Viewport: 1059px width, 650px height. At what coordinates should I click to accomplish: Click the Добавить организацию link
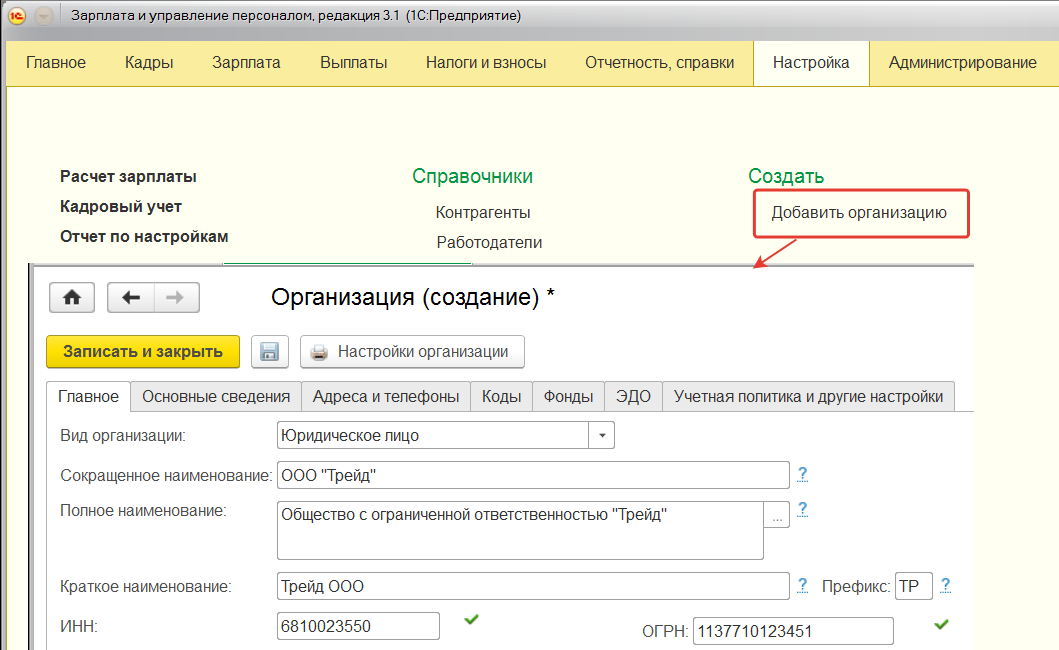click(x=858, y=212)
